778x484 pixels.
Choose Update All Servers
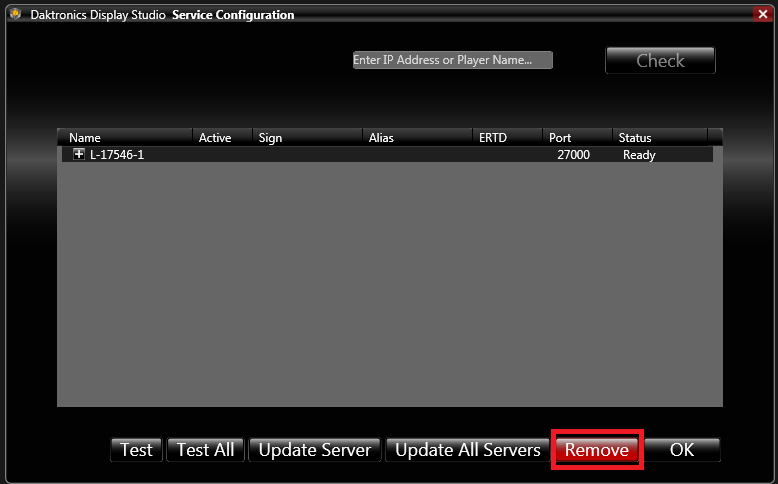tap(468, 450)
